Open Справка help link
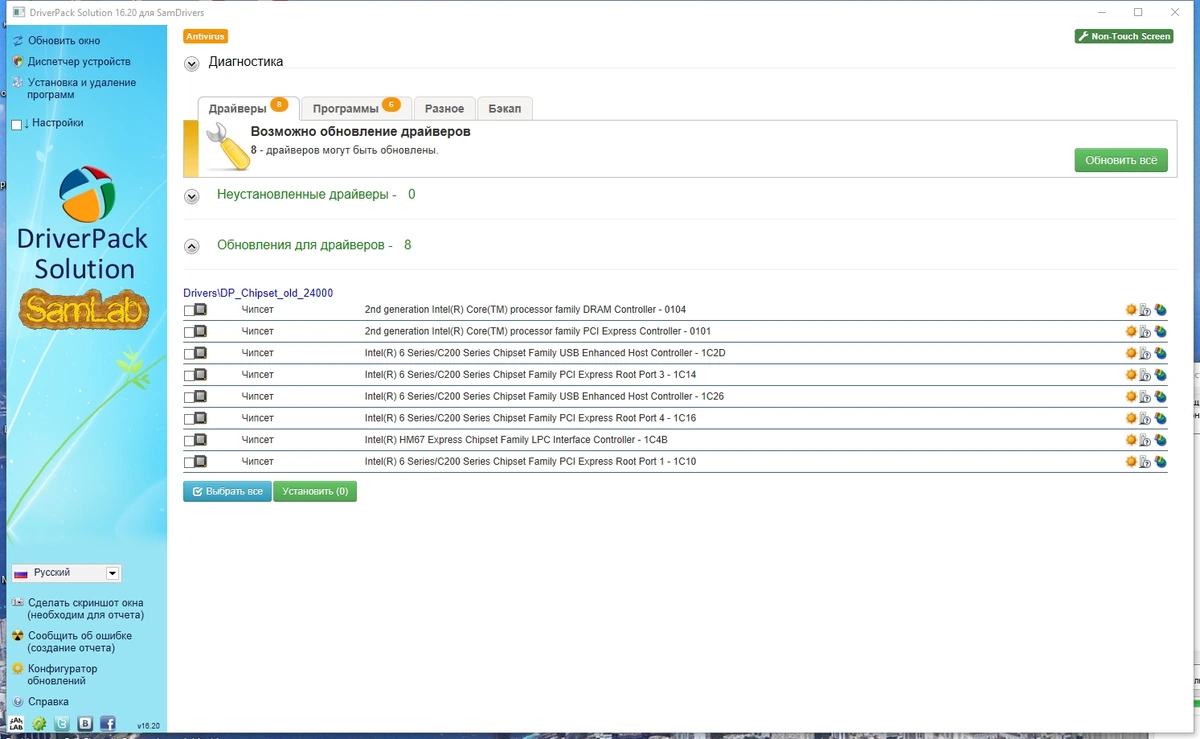 point(48,702)
